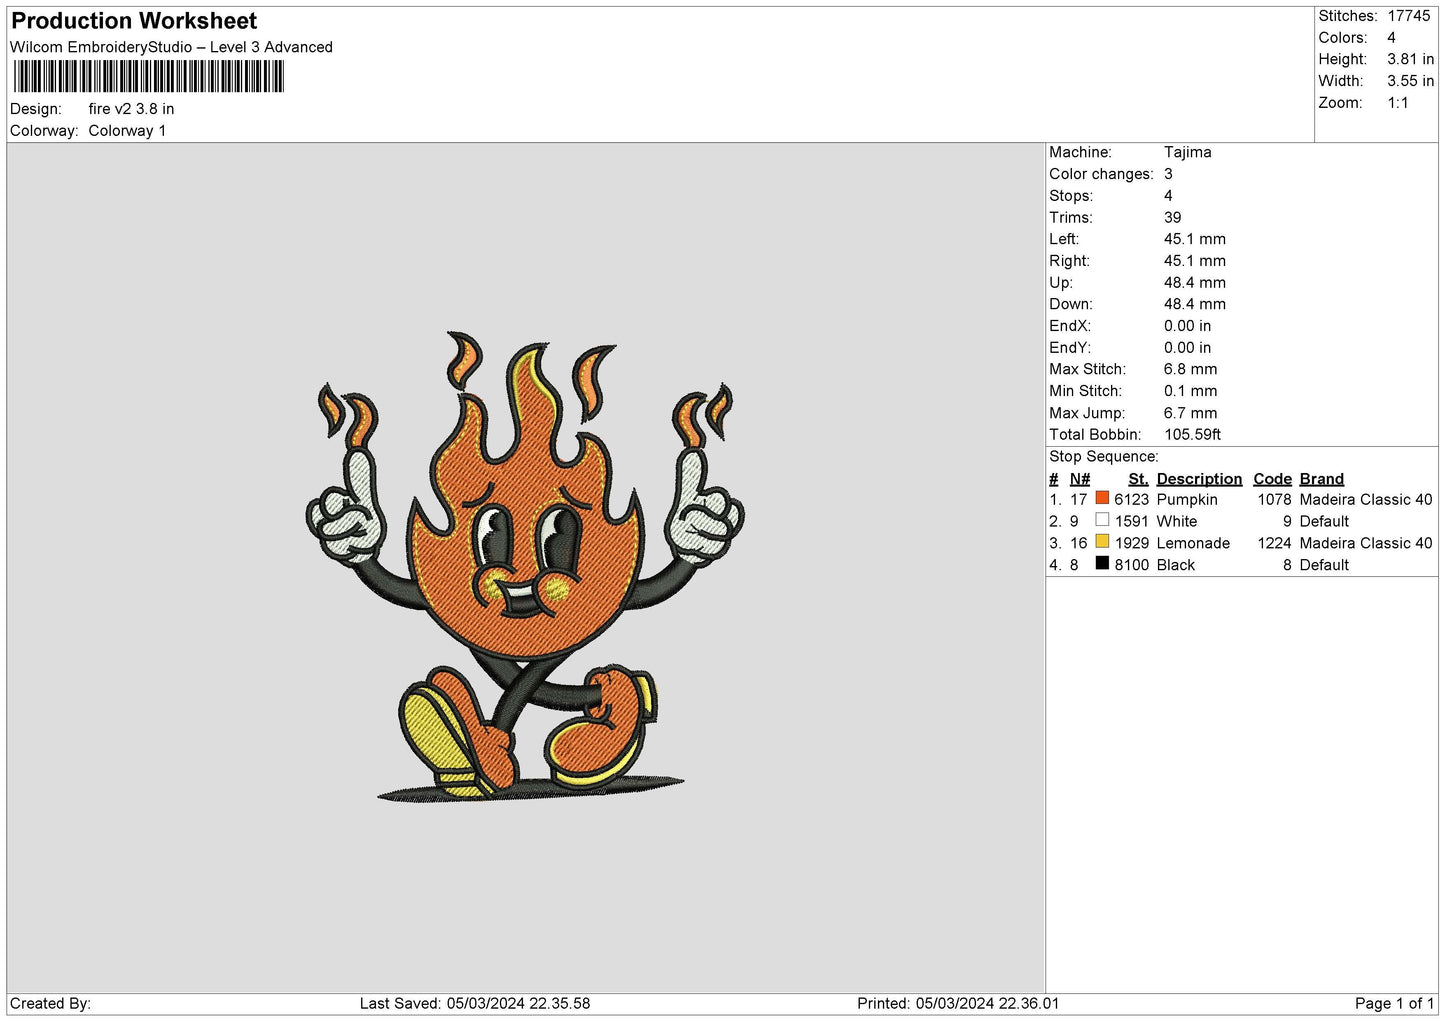Image resolution: width=1445 pixels, height=1021 pixels.
Task: Click 'Wilcom EmbroideryStudio – Level 3 Advanced' text
Action: [x=171, y=47]
